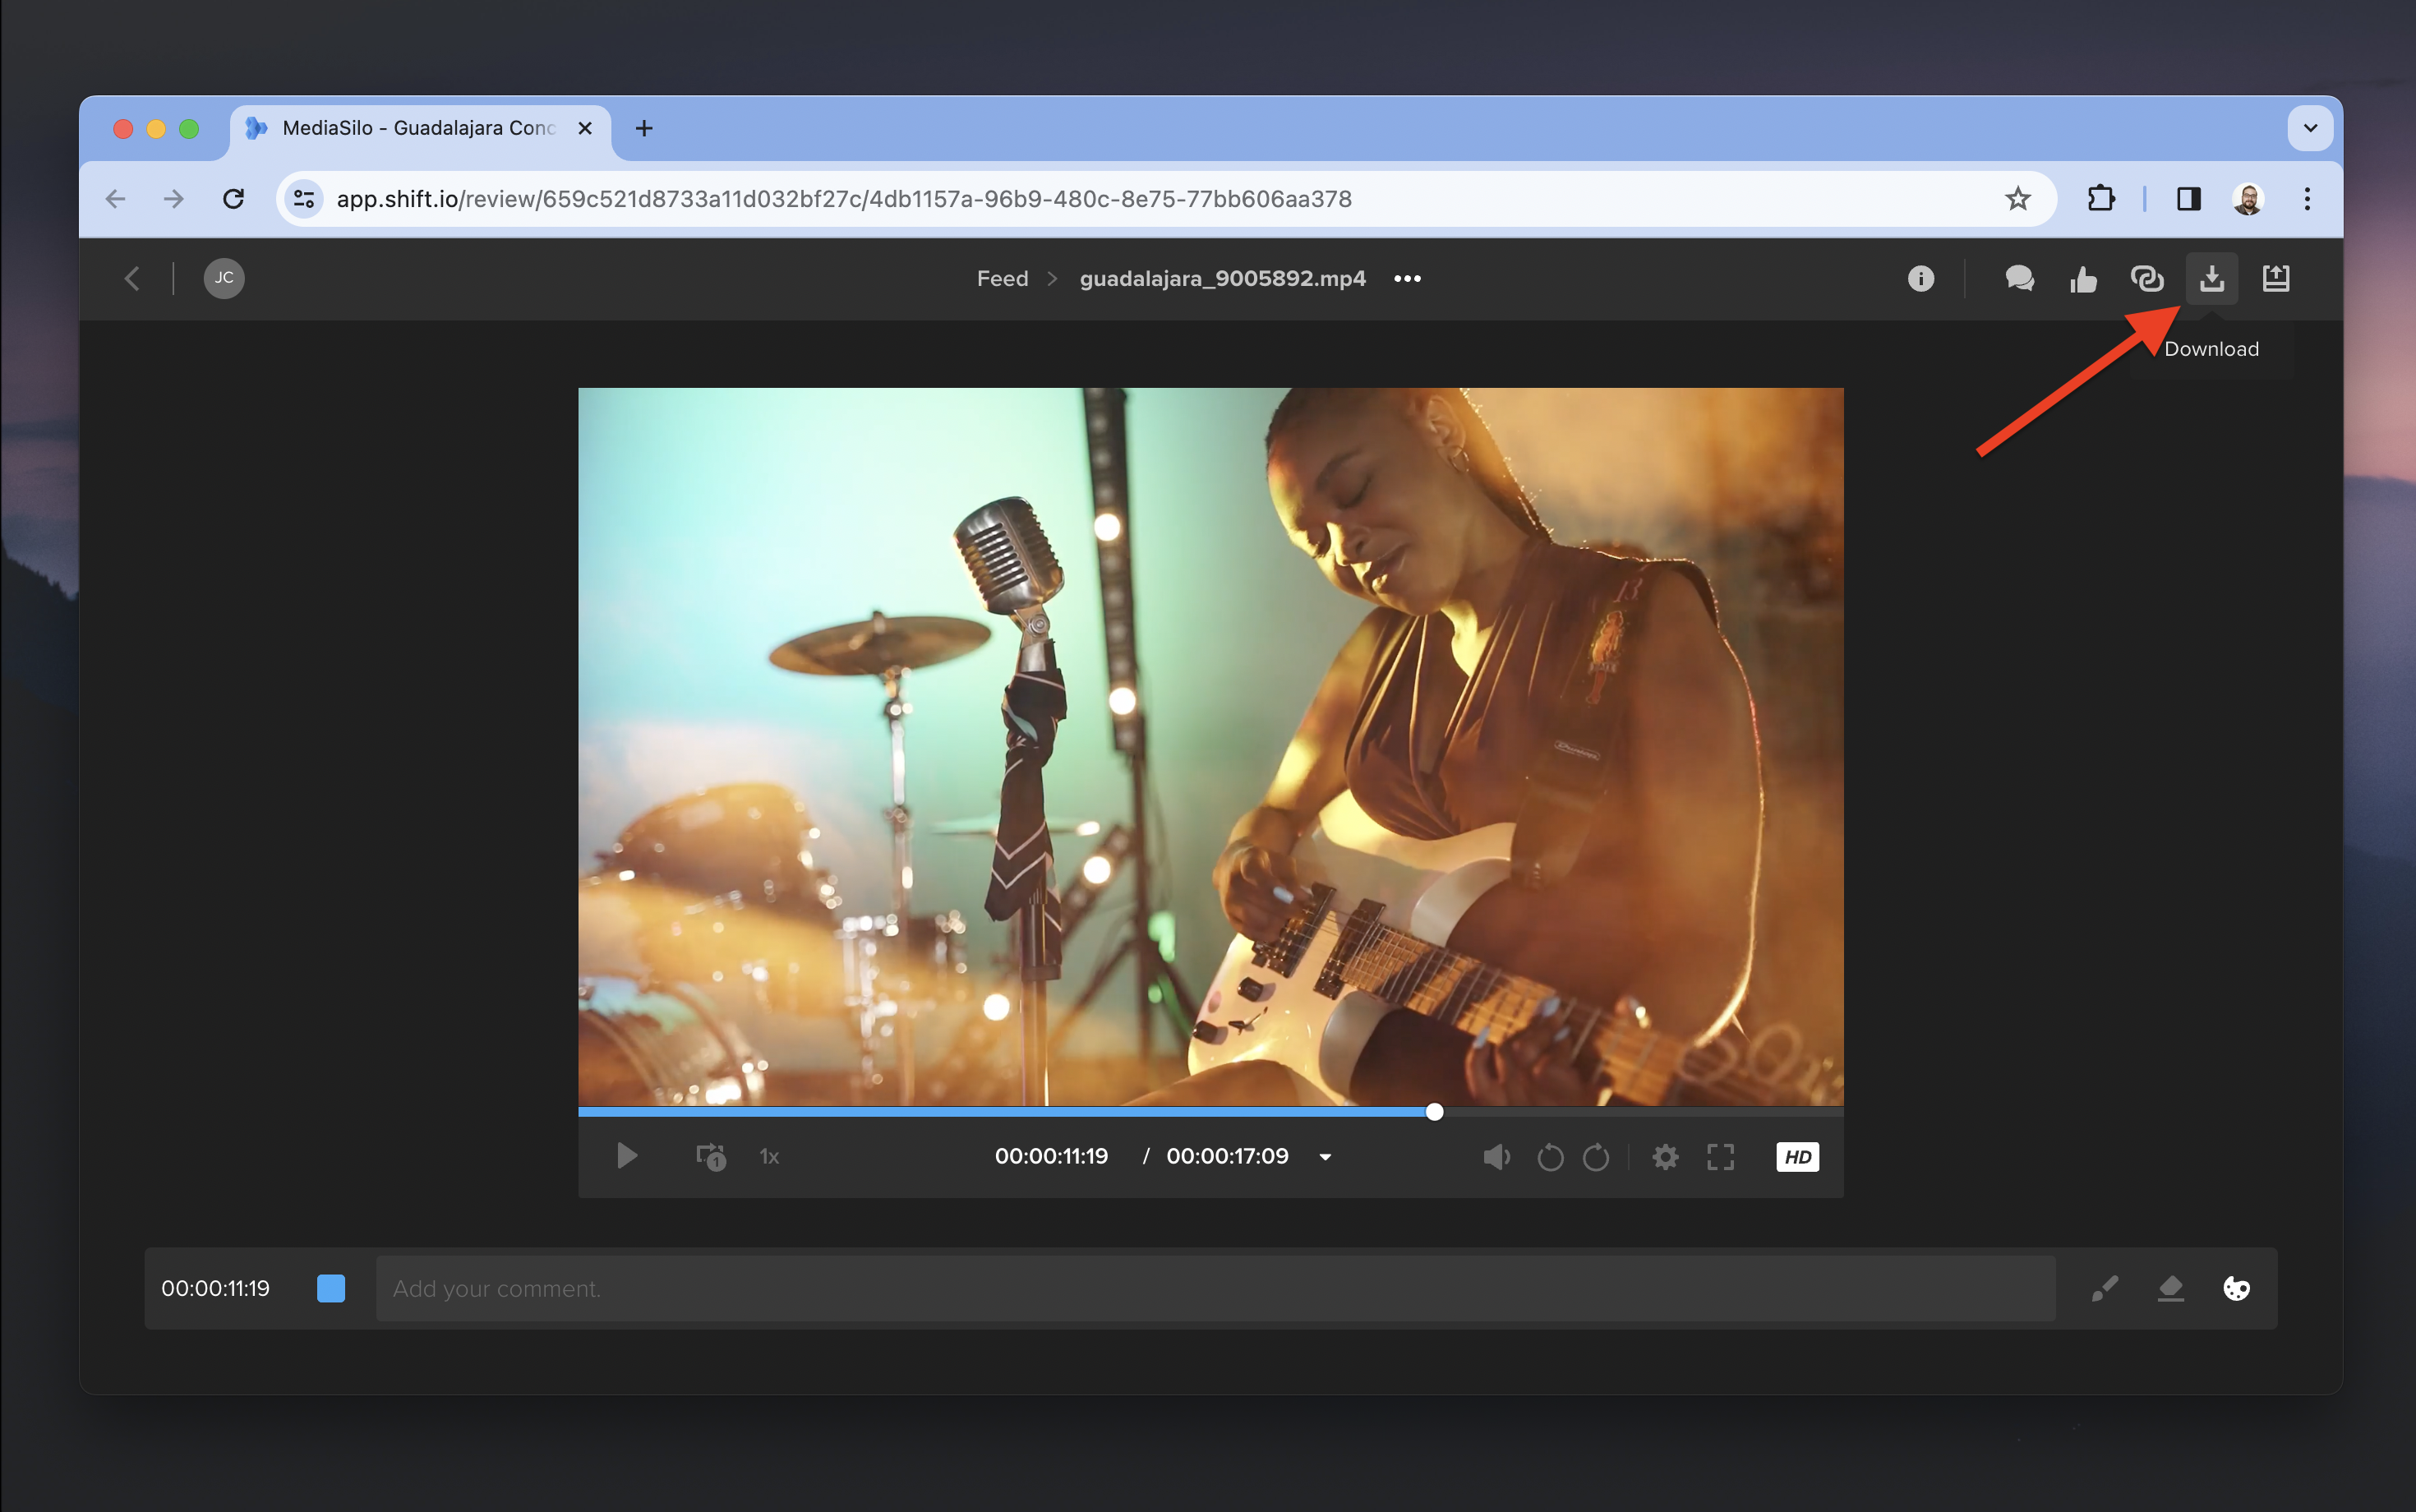The image size is (2416, 1512).
Task: Toggle the loop playback icon
Action: coord(711,1157)
